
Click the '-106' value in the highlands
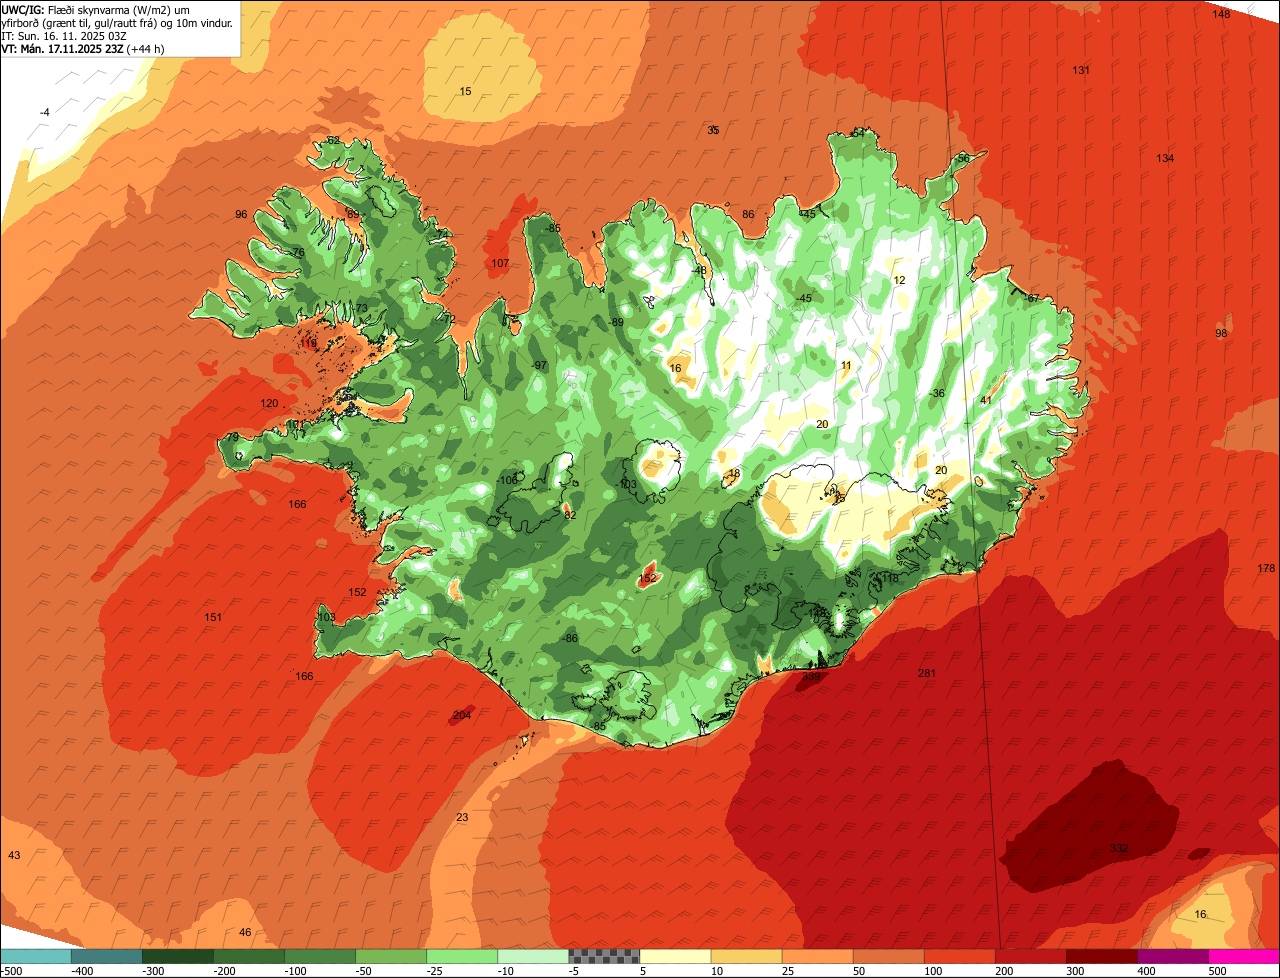point(508,480)
